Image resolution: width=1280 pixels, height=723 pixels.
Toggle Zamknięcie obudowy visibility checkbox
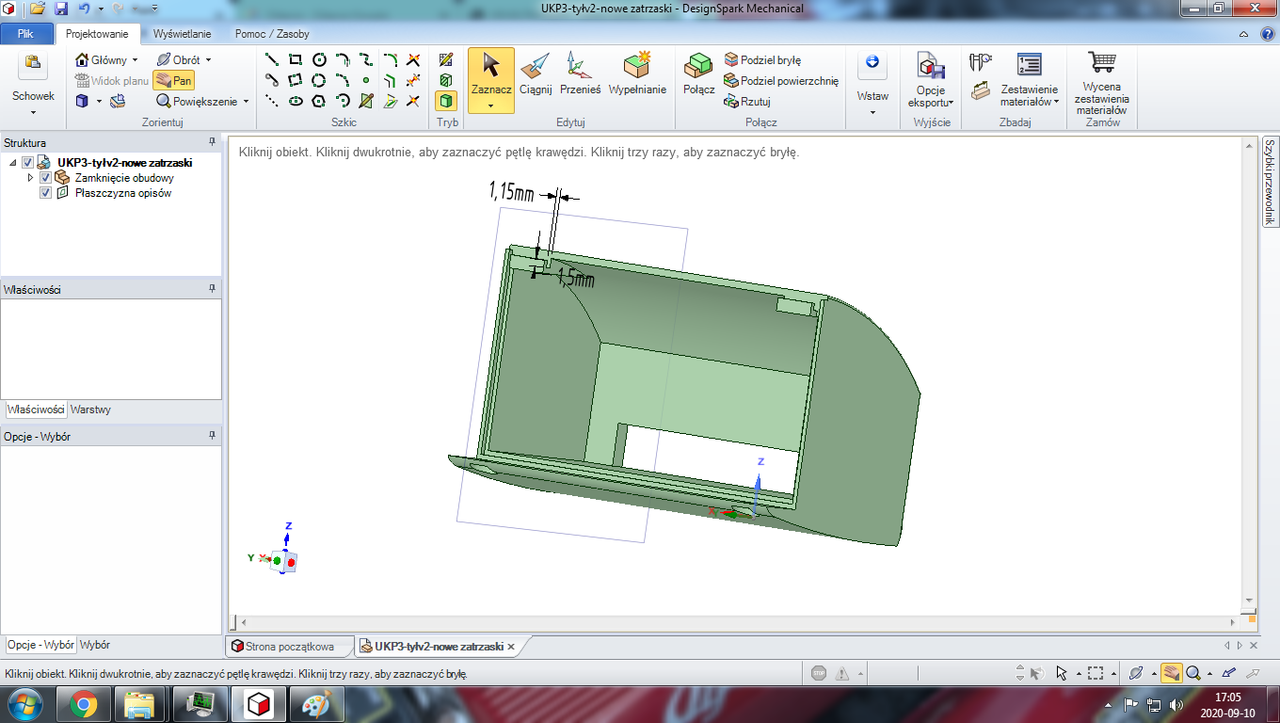[x=45, y=177]
